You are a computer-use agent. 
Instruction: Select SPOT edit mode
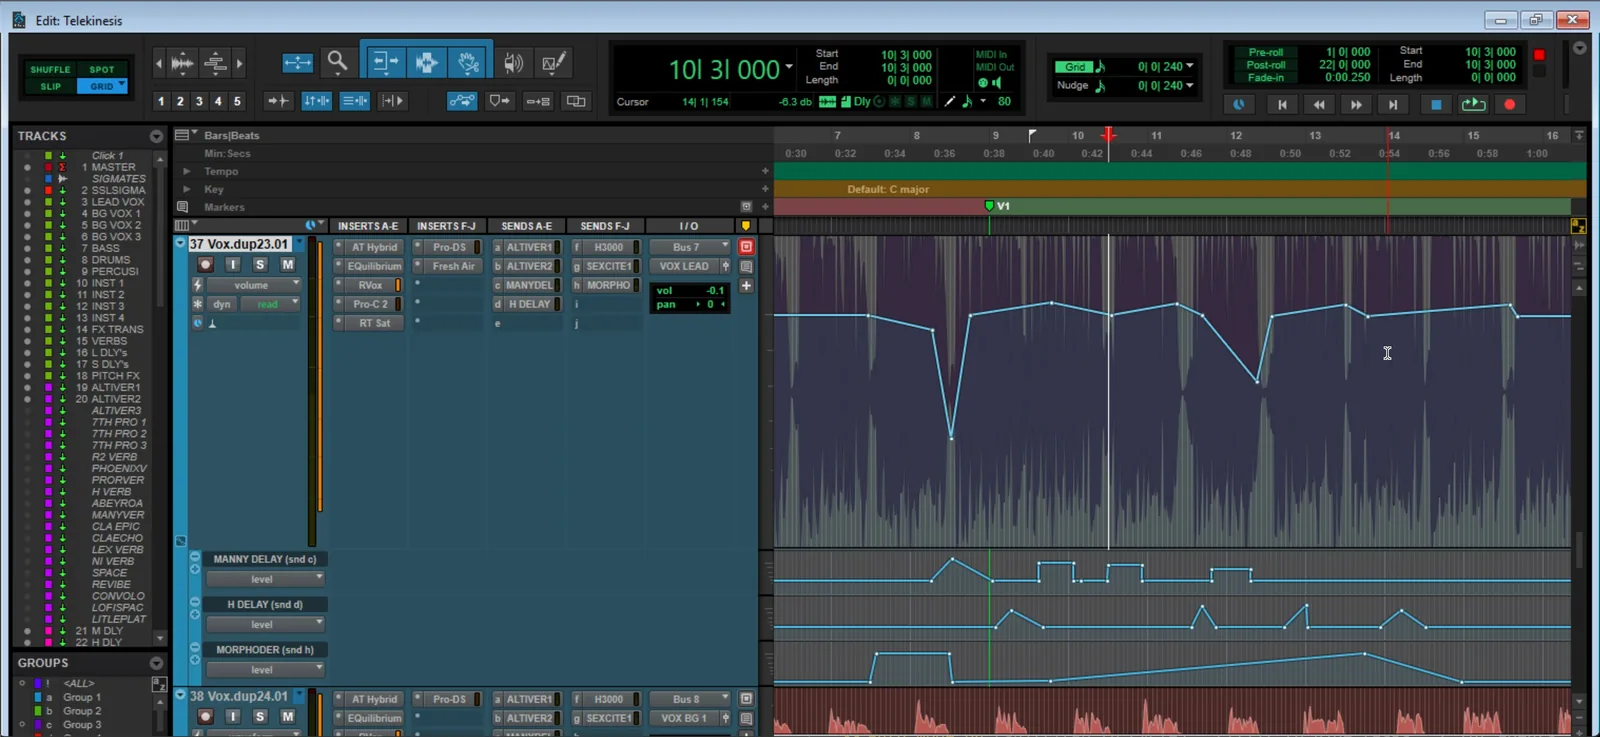tap(102, 70)
